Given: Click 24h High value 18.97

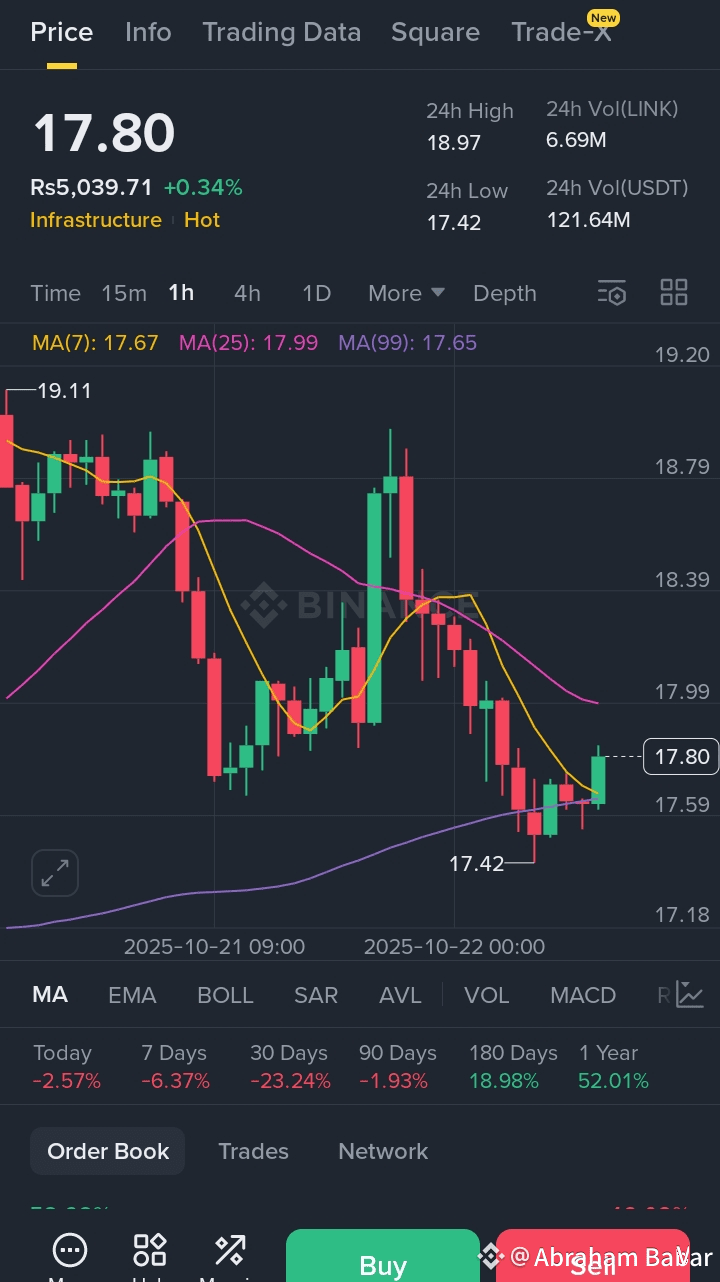Looking at the screenshot, I should [454, 143].
